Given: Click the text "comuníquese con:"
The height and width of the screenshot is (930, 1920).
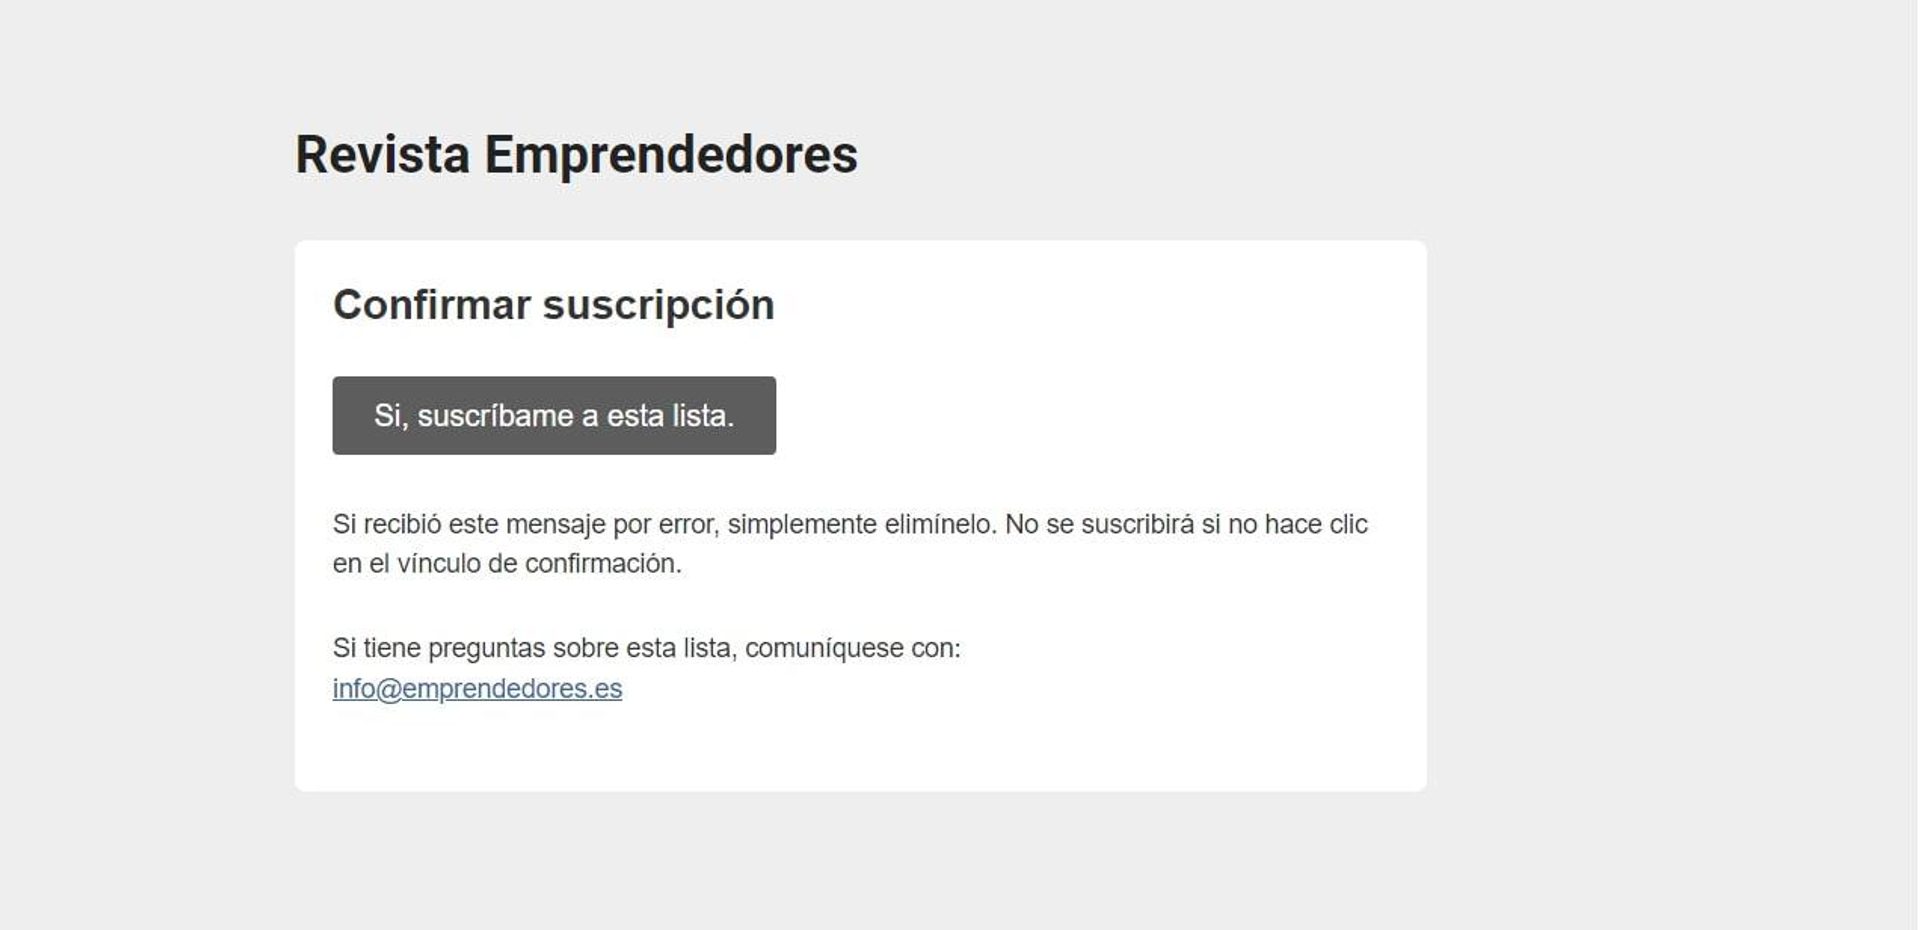Looking at the screenshot, I should point(853,648).
